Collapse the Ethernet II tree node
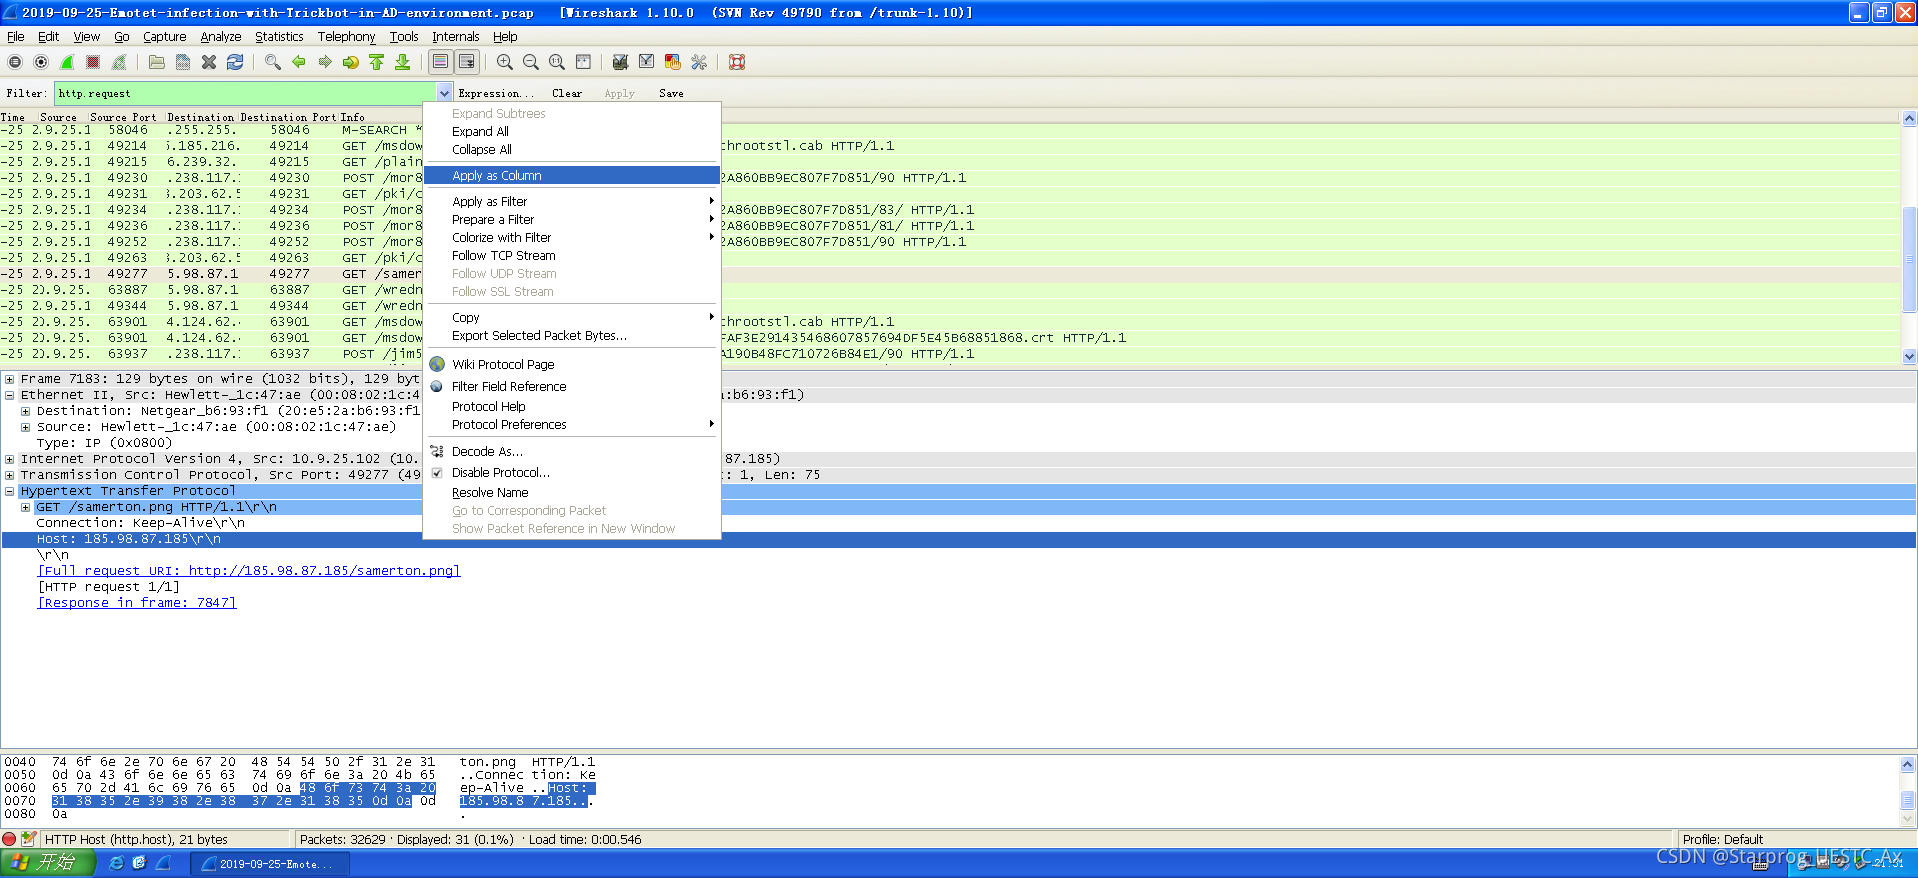Image resolution: width=1918 pixels, height=878 pixels. point(9,395)
